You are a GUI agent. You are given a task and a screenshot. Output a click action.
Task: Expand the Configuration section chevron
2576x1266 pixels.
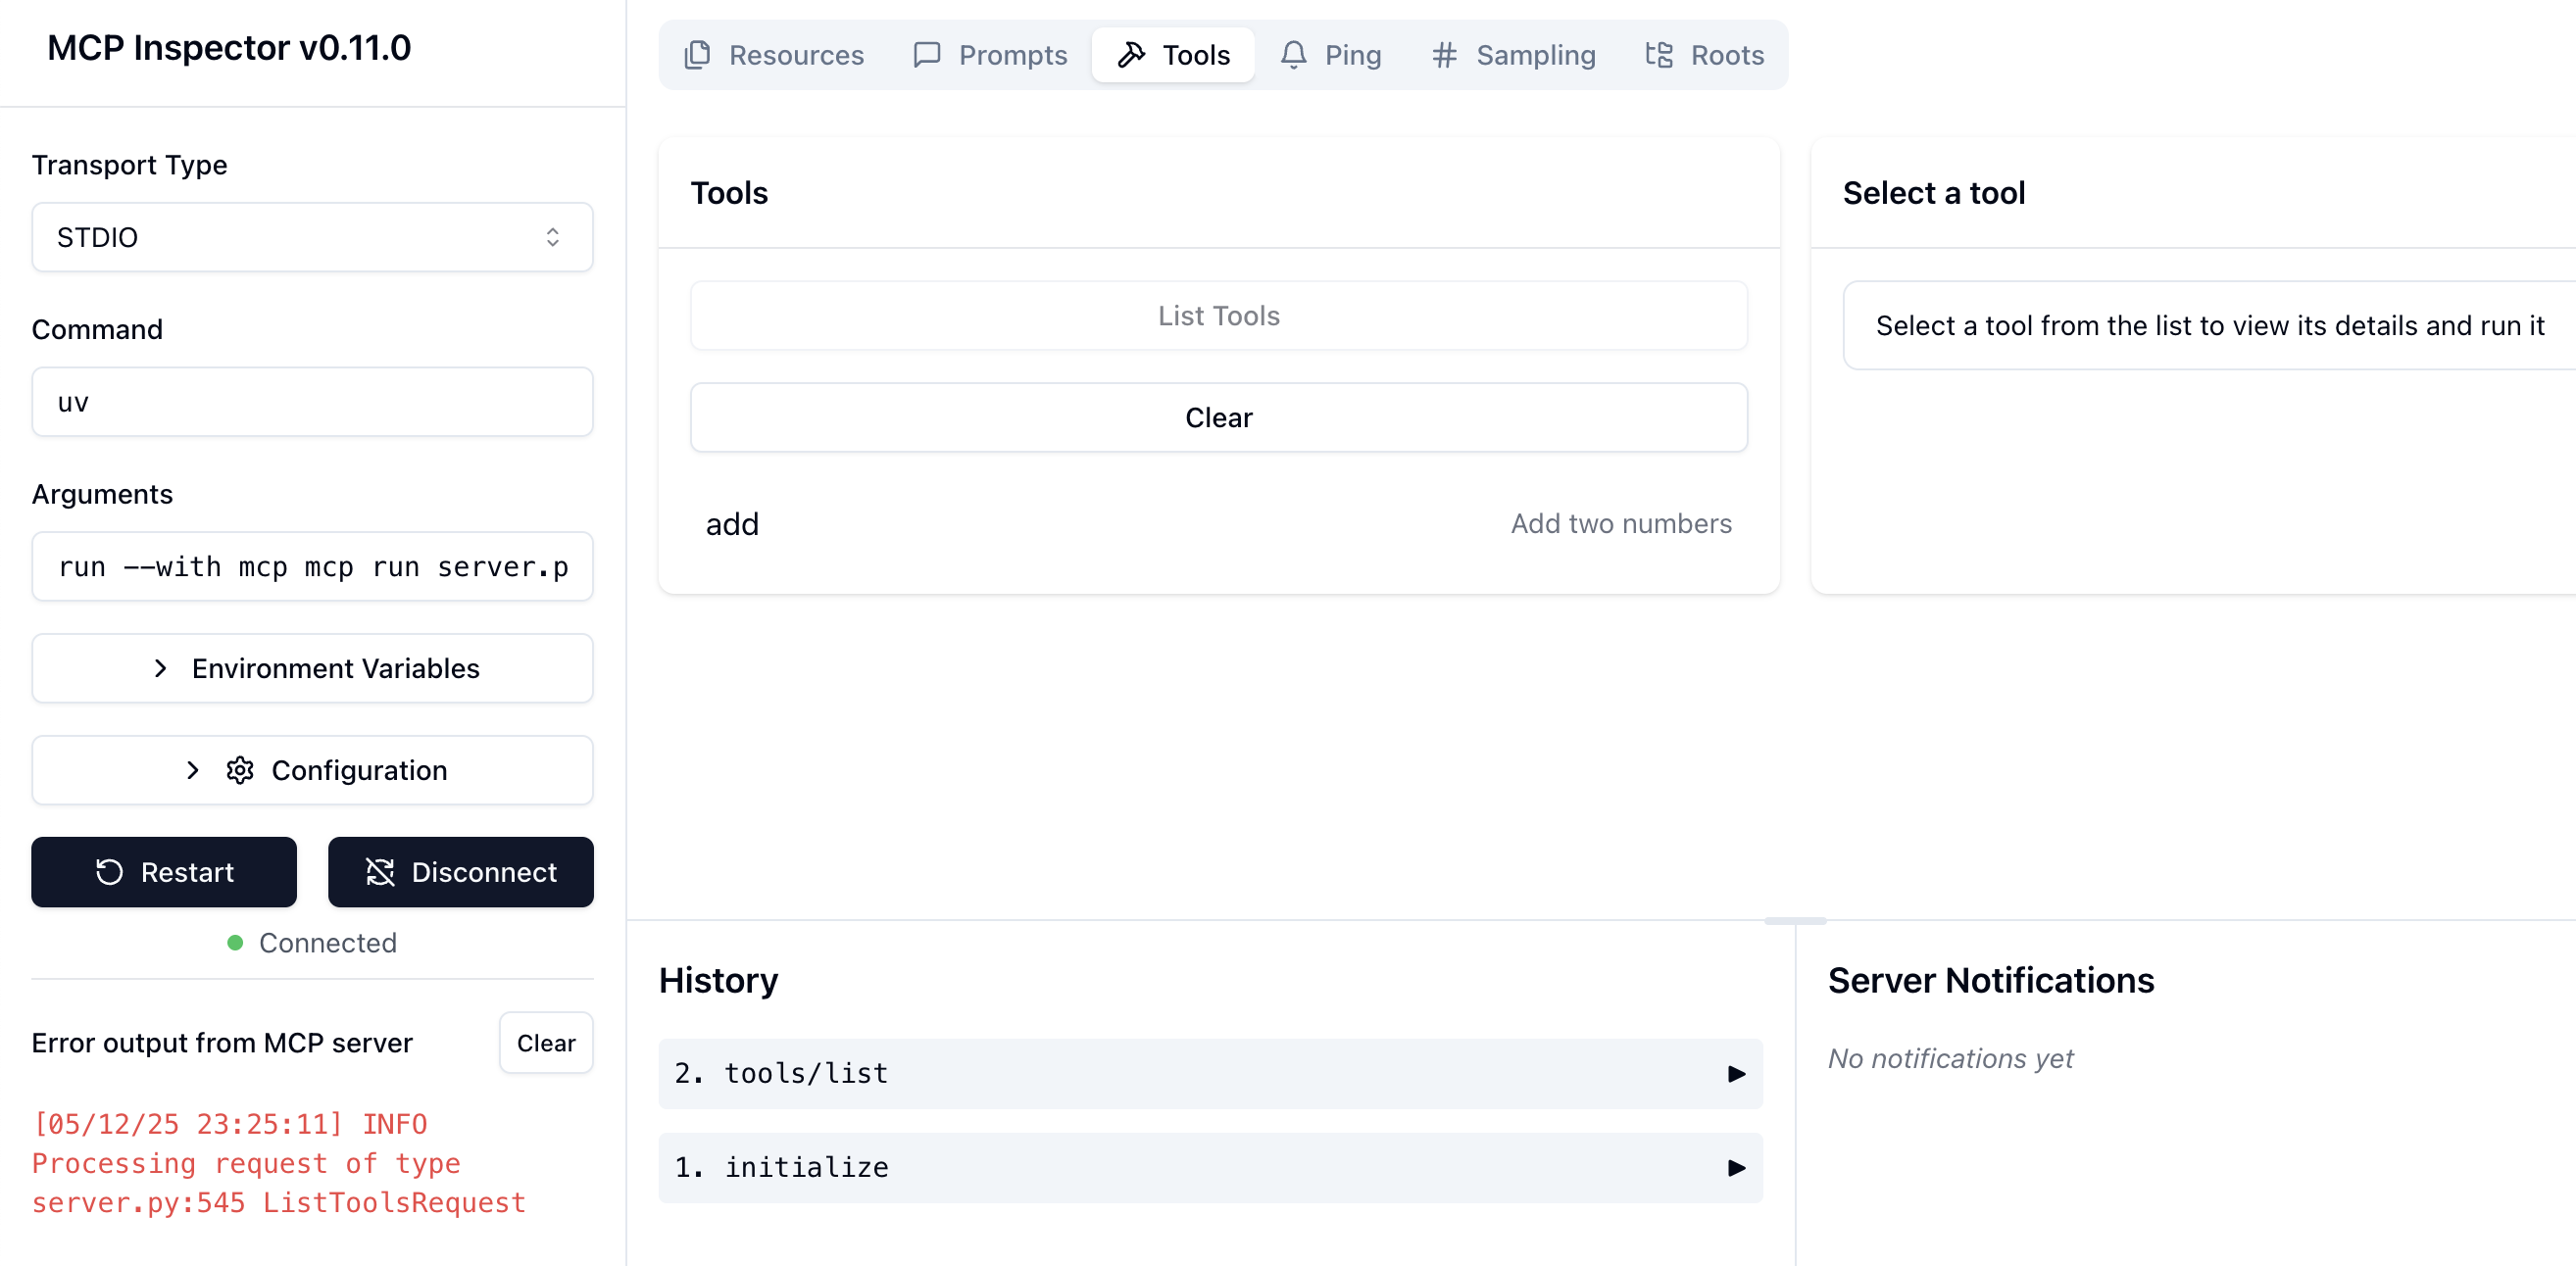pyautogui.click(x=193, y=770)
